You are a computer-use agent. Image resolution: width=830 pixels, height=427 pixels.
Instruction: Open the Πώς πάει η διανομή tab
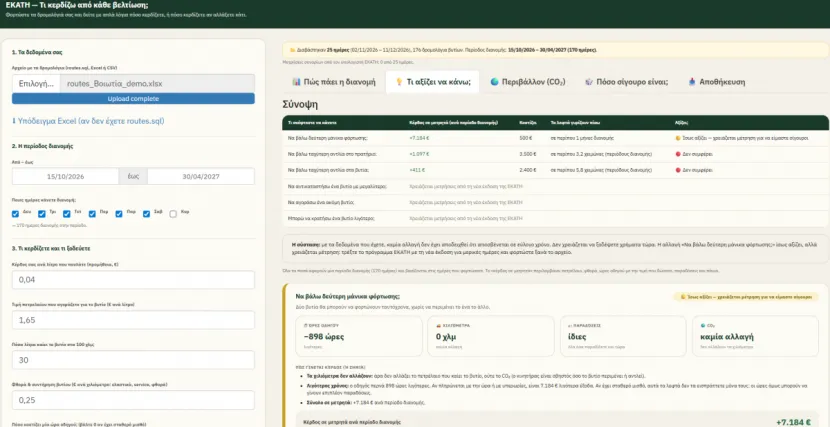point(334,82)
